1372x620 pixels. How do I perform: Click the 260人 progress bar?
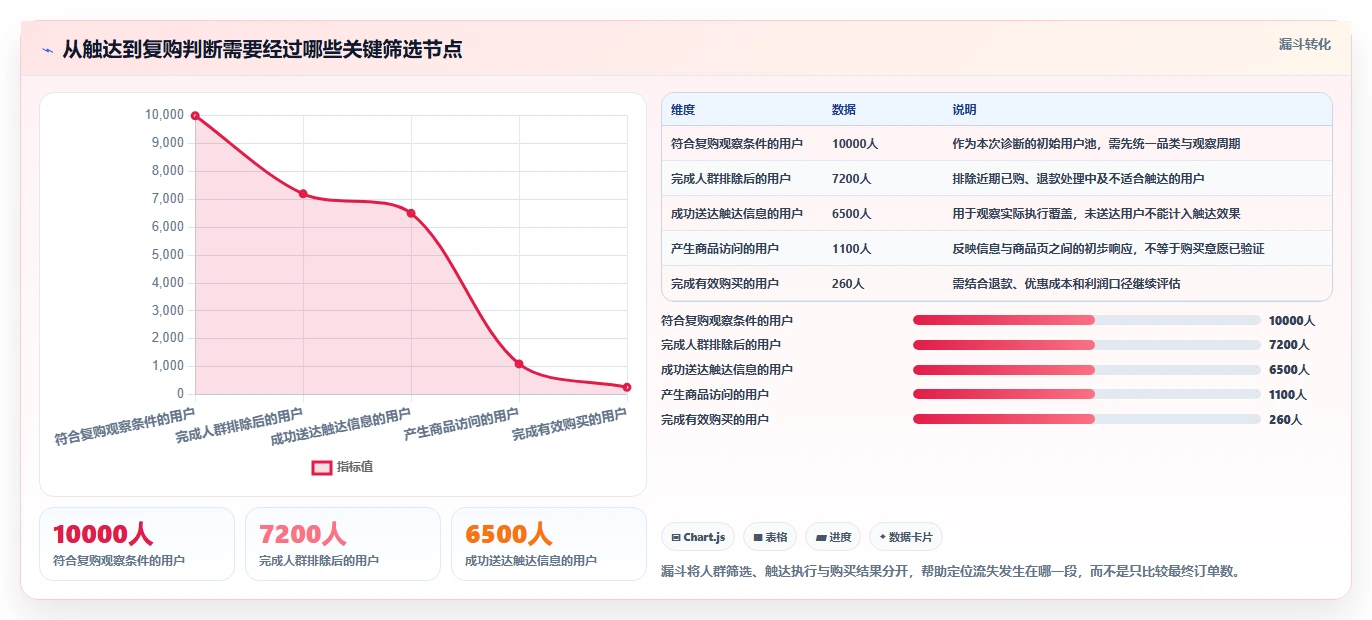click(x=1086, y=419)
